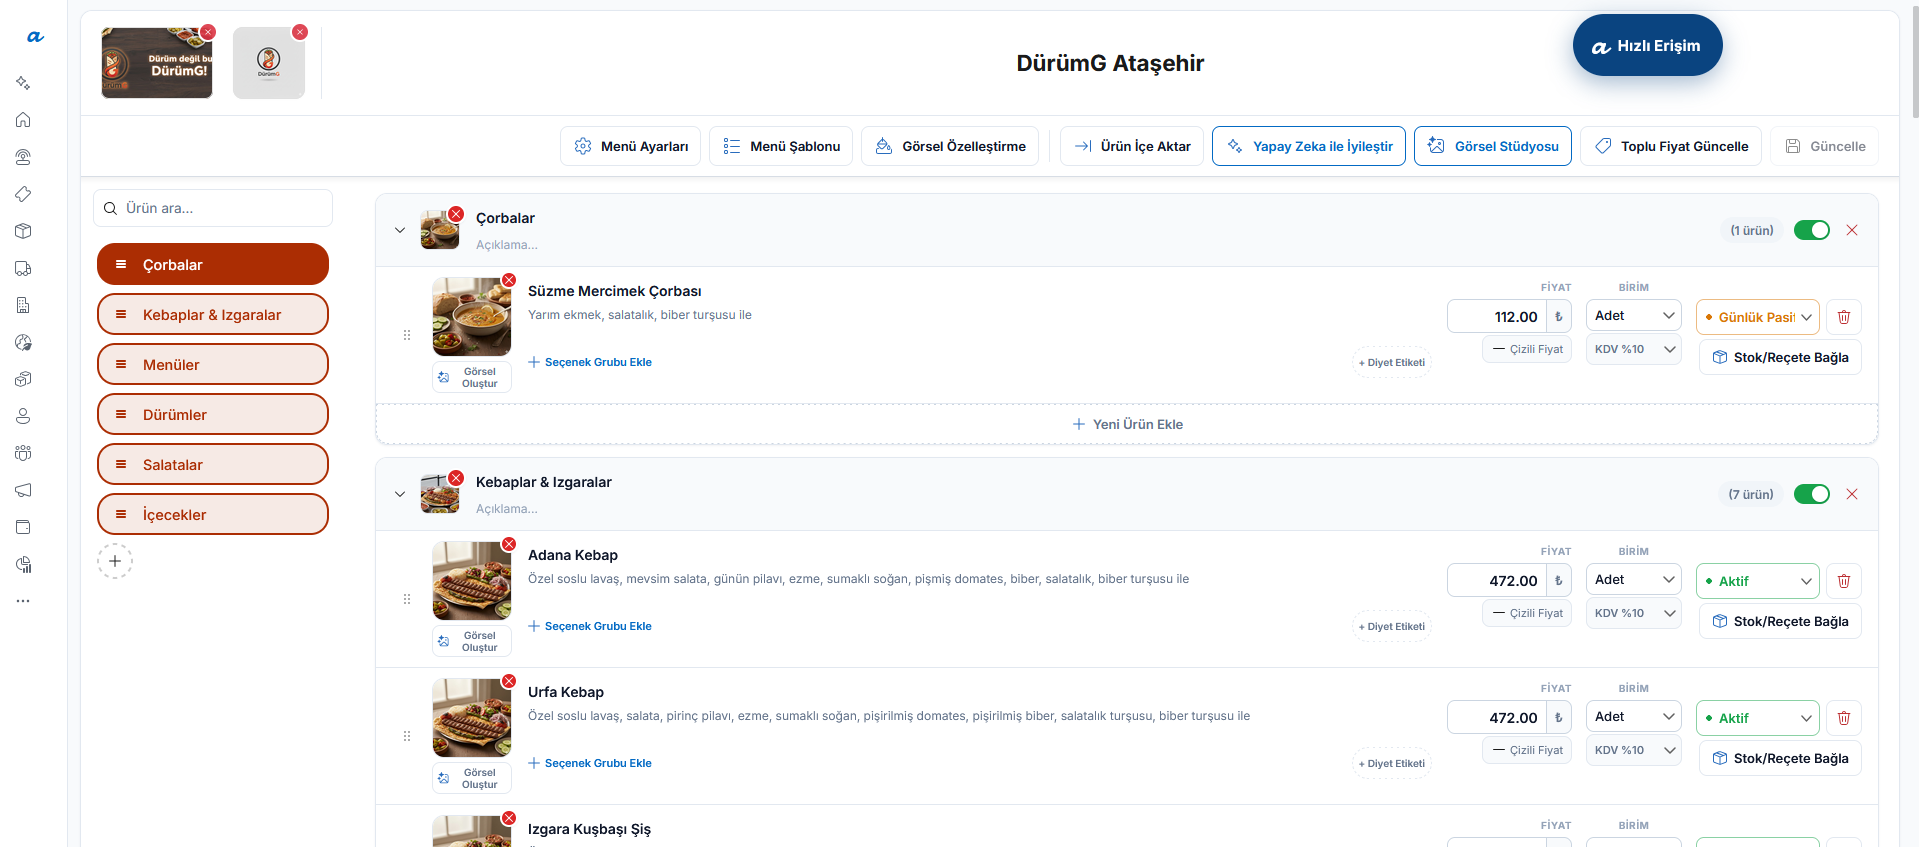Click the three-dots more icon in sidebar

click(23, 601)
